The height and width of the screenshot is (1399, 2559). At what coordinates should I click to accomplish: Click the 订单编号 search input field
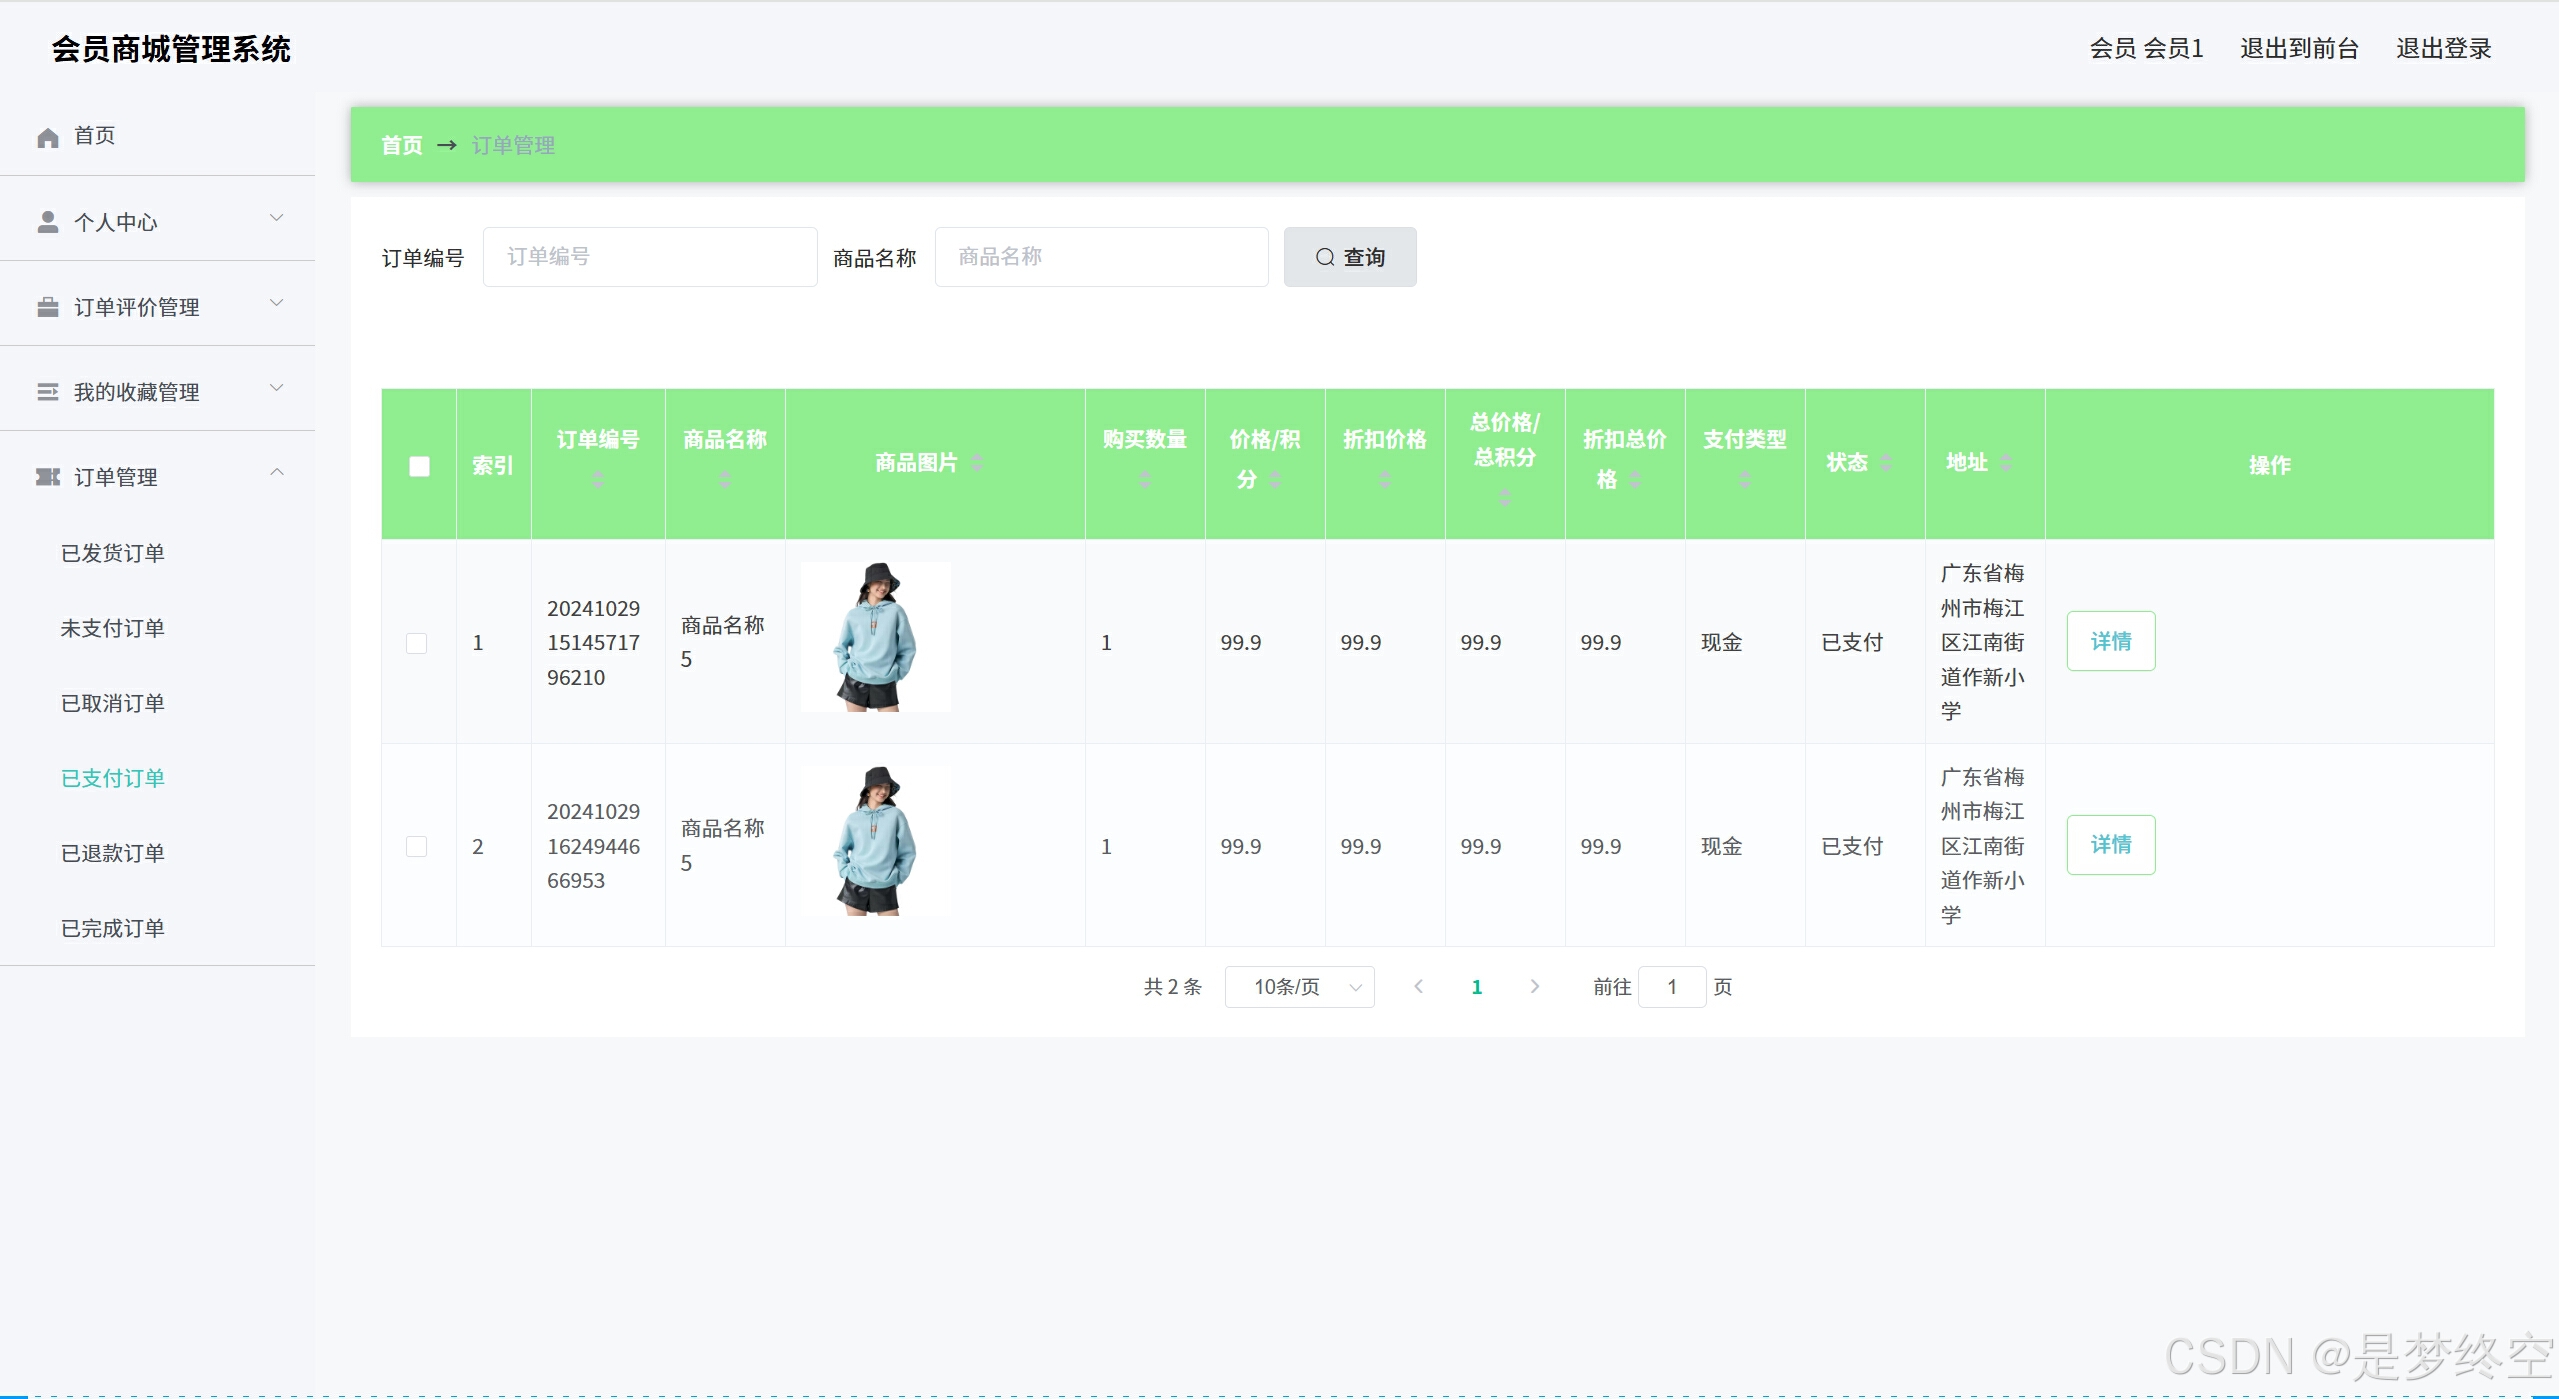pyautogui.click(x=650, y=257)
